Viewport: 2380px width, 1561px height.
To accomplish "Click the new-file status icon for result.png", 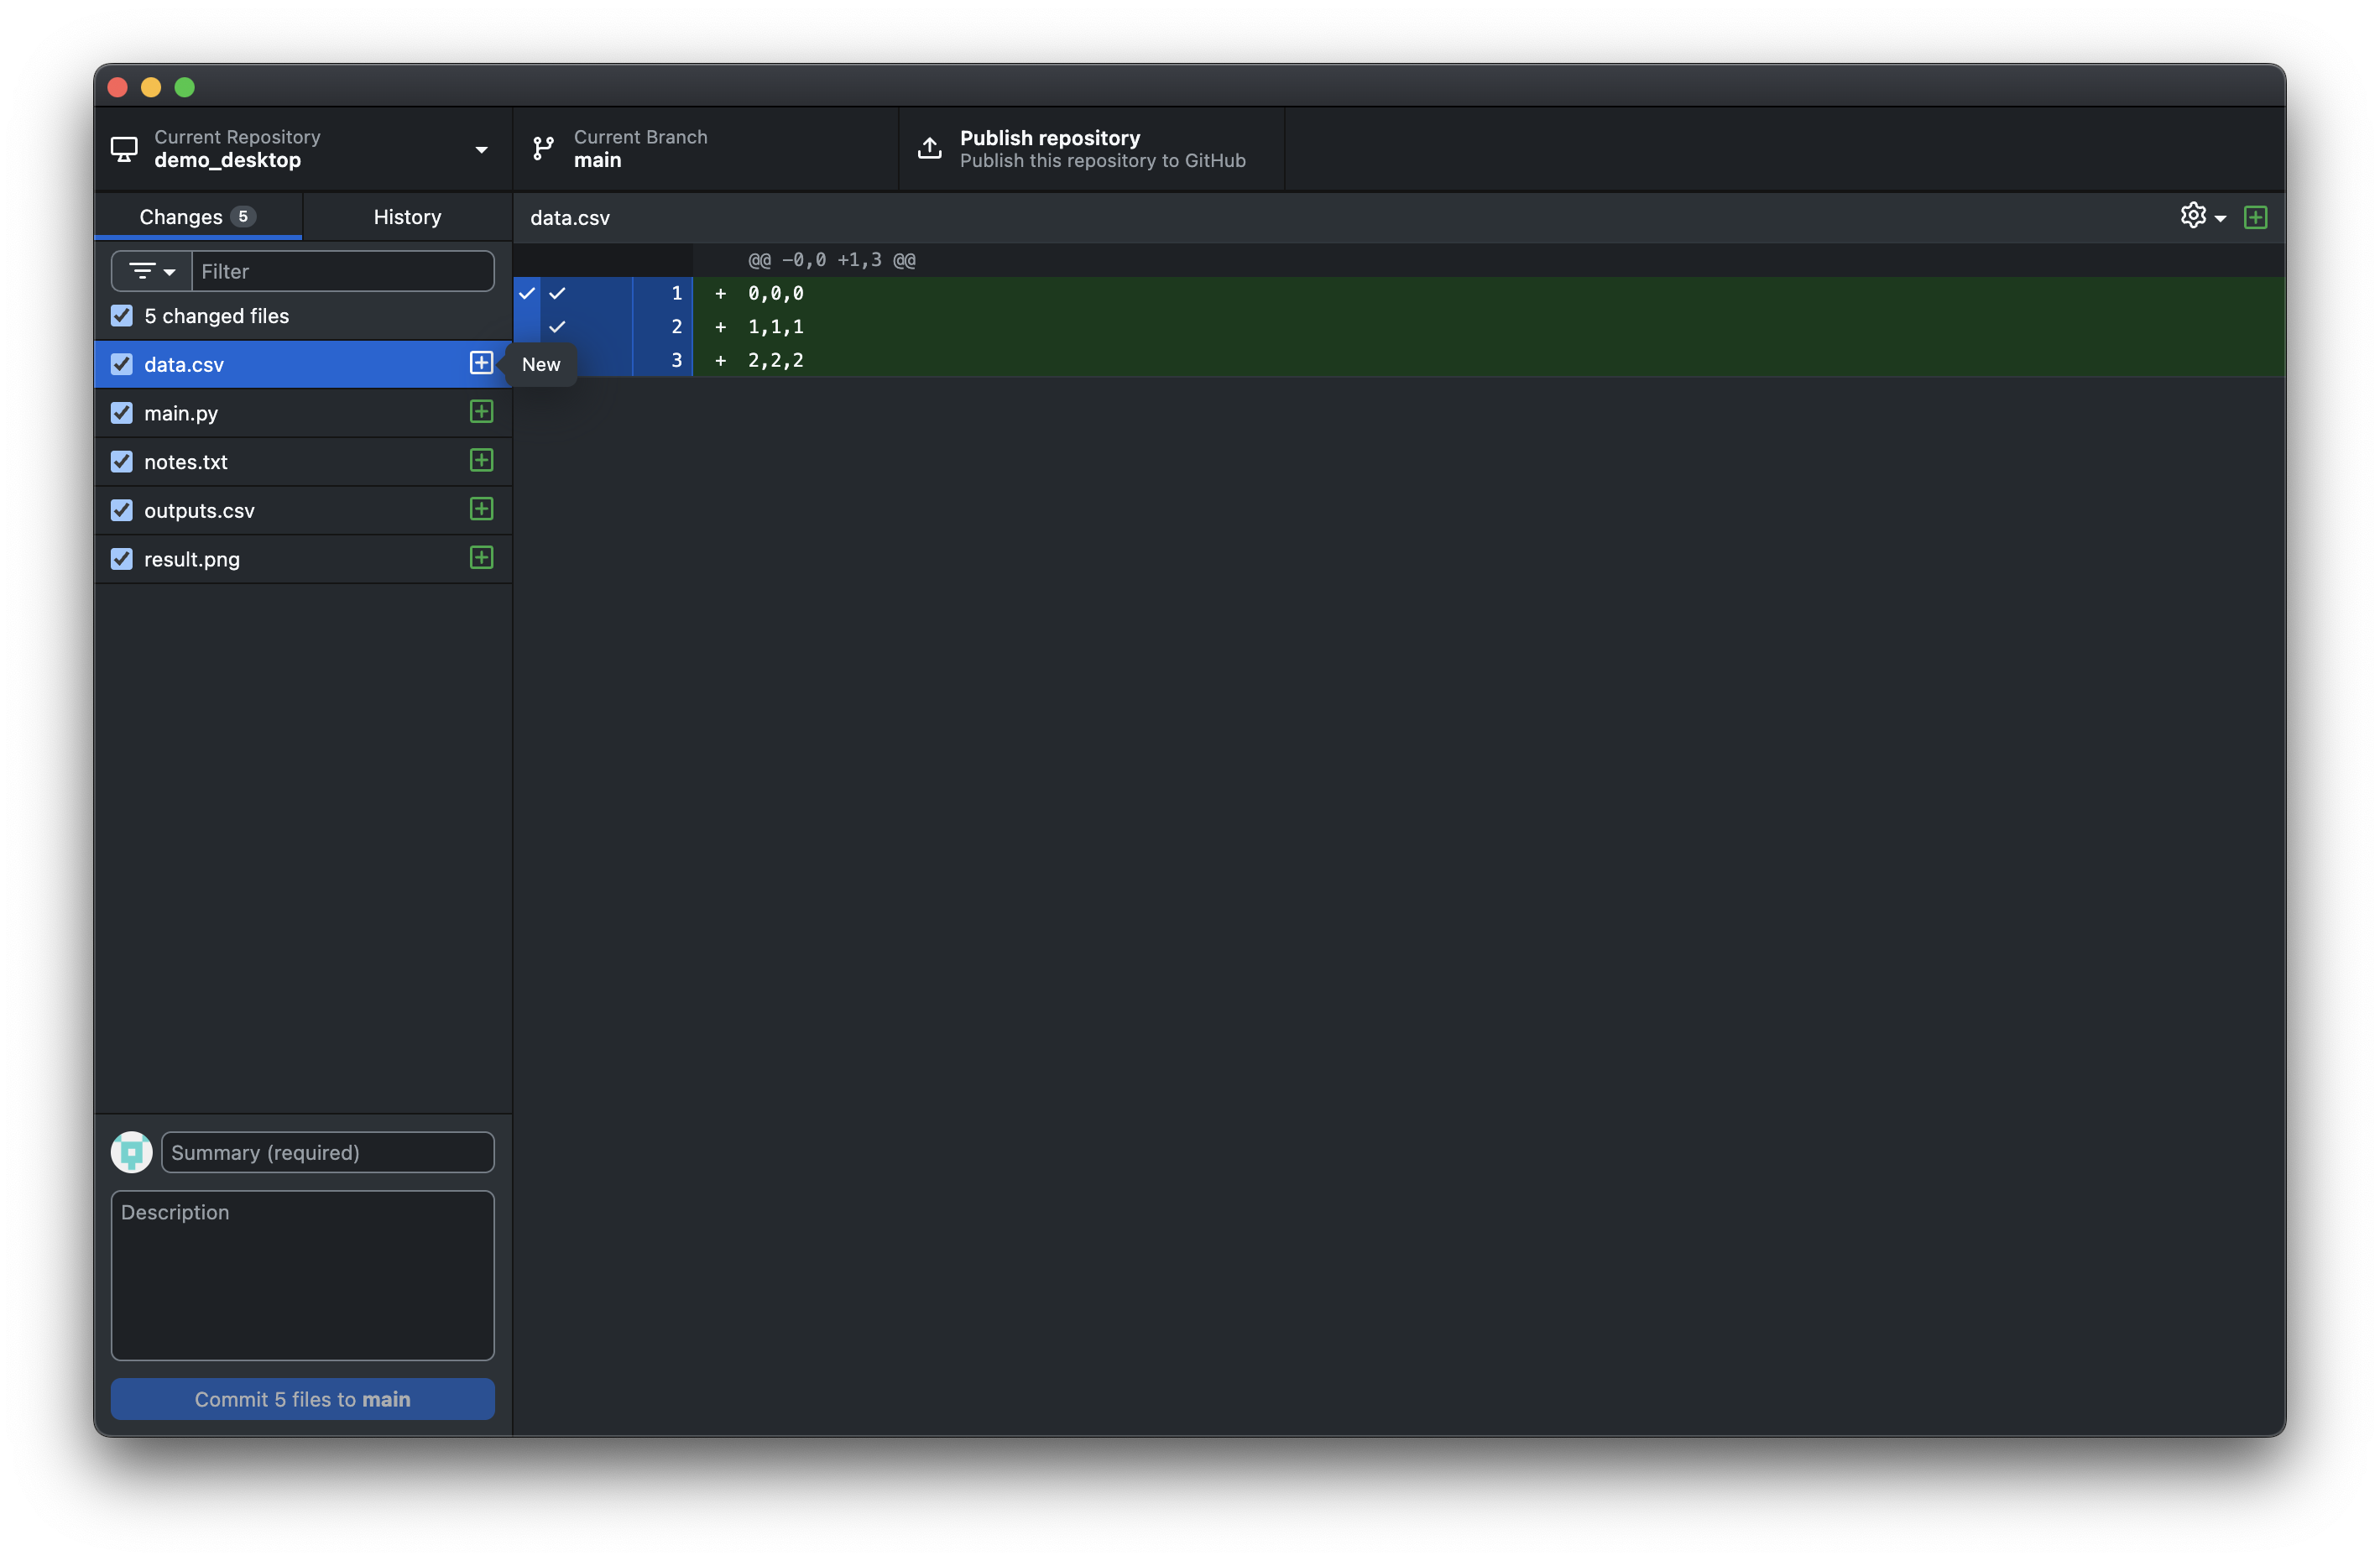I will pos(481,558).
